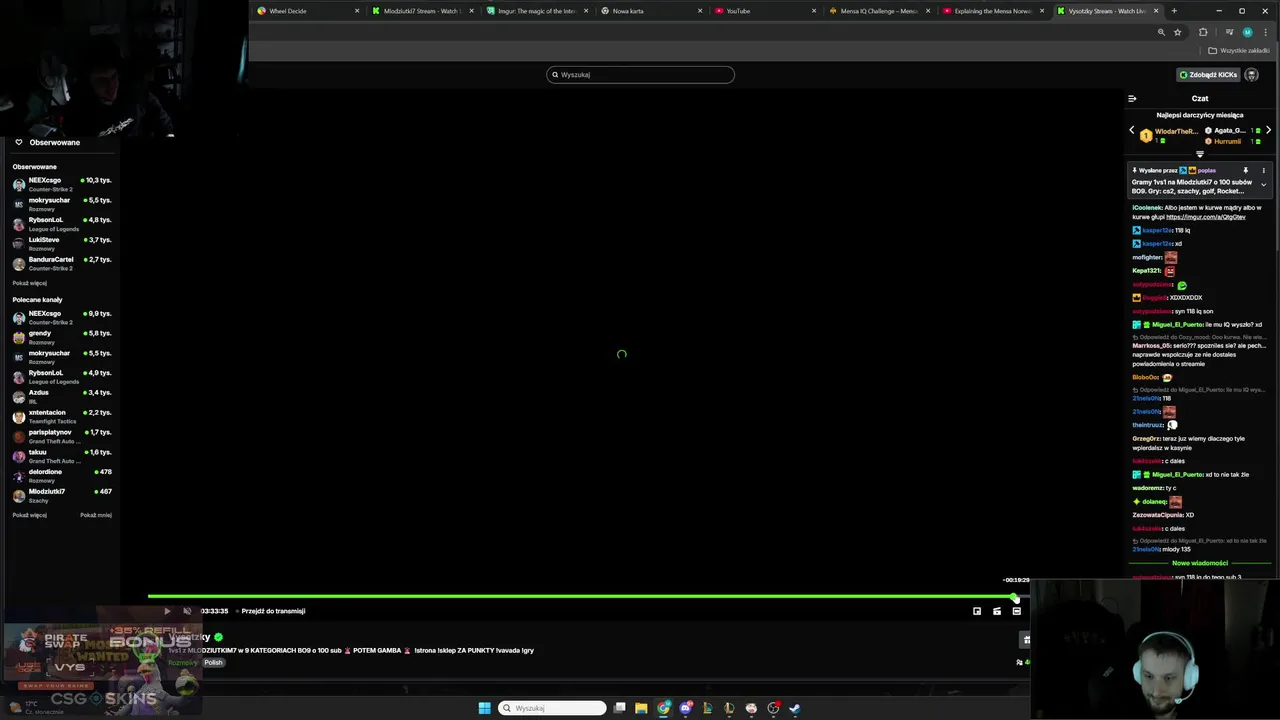Image resolution: width=1280 pixels, height=720 pixels.
Task: Open Wszystkie zakładki bookmarks folder
Action: (x=1239, y=51)
